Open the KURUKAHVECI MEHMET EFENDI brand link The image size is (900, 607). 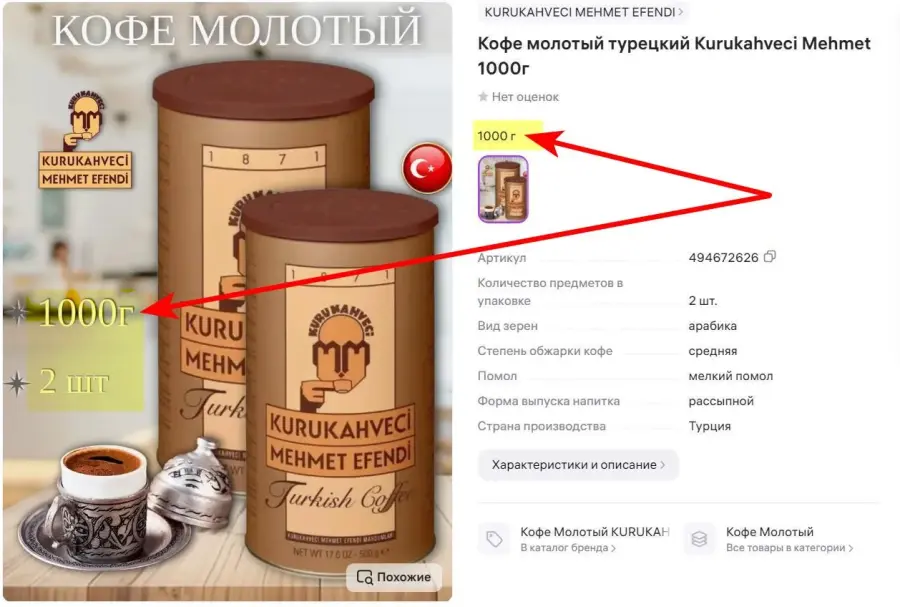(x=580, y=12)
